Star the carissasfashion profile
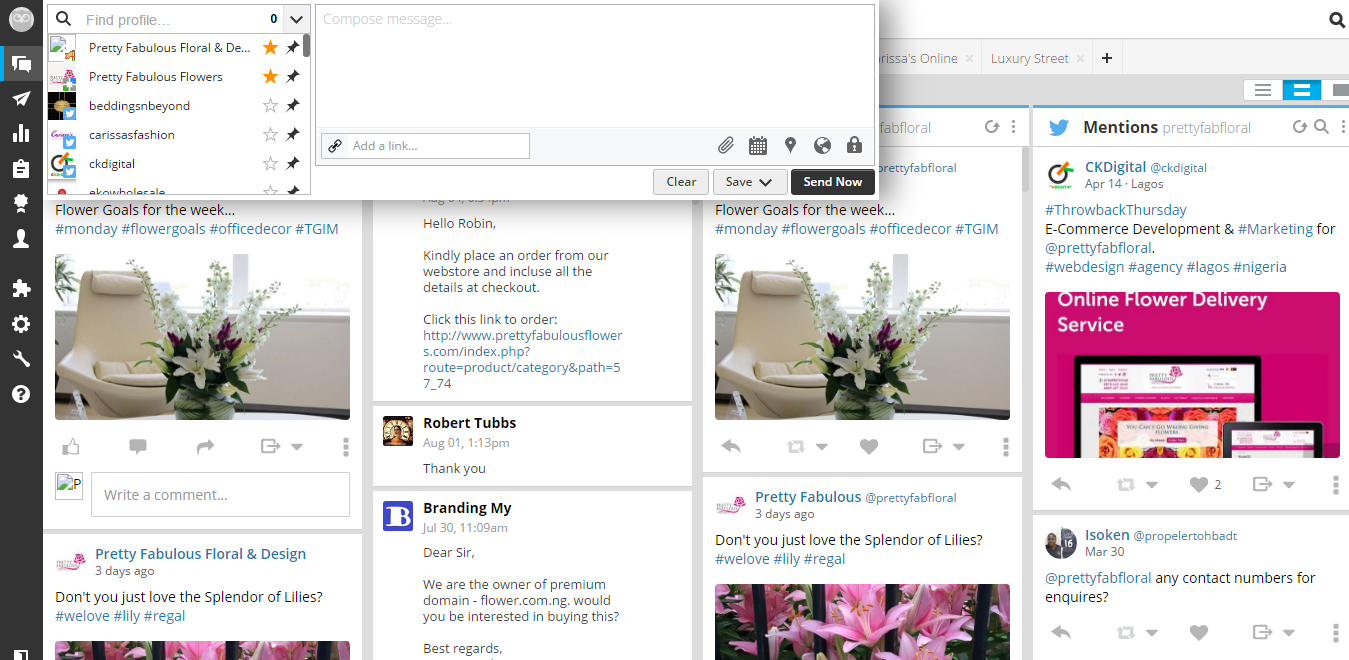 (270, 134)
